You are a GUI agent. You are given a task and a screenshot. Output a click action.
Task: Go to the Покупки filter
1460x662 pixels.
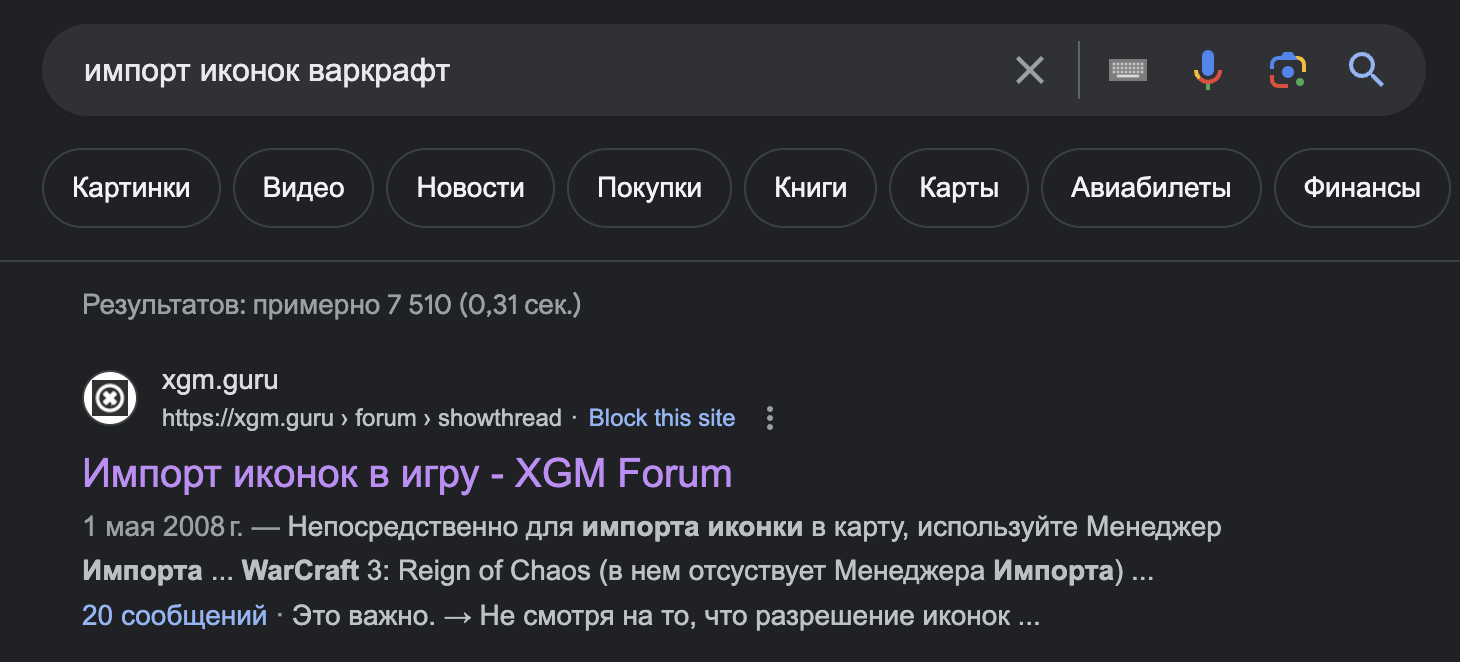[649, 188]
